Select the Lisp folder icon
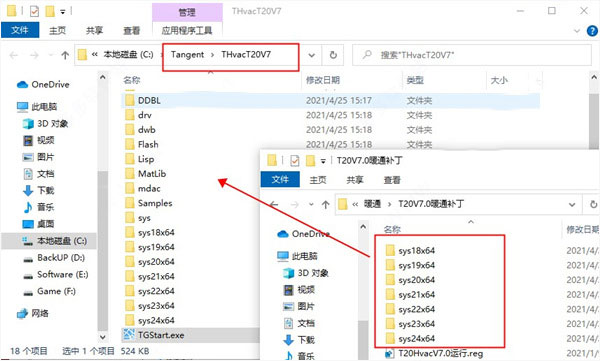 [130, 159]
